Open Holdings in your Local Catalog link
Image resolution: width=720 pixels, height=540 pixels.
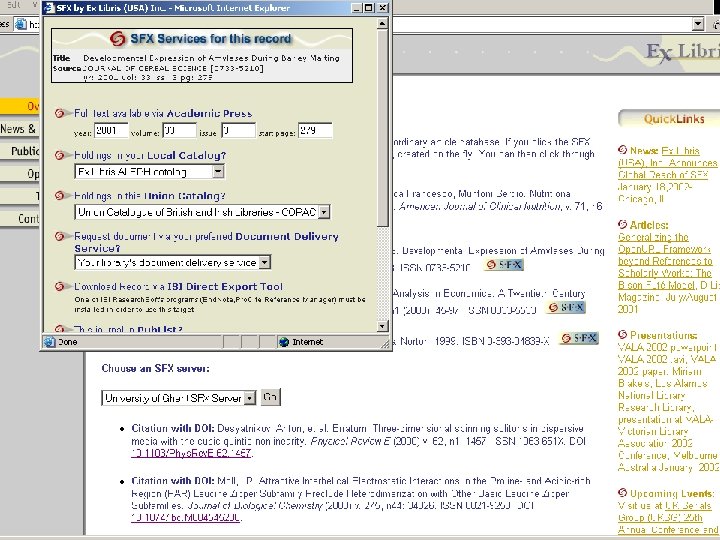[150, 156]
